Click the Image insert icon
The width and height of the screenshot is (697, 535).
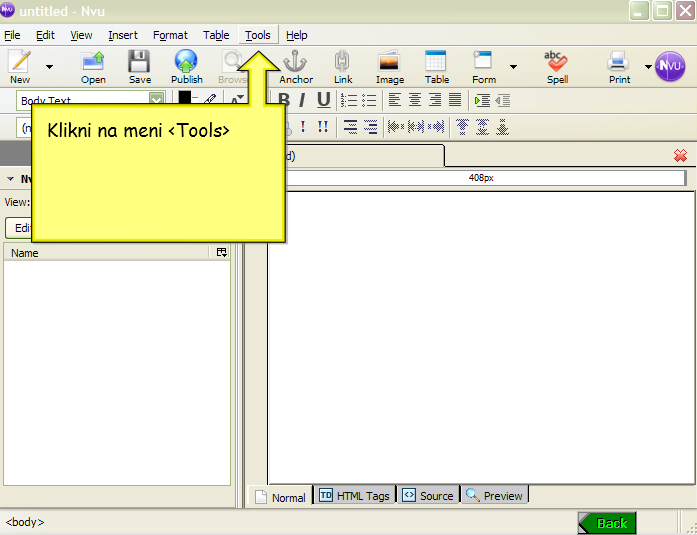[389, 66]
